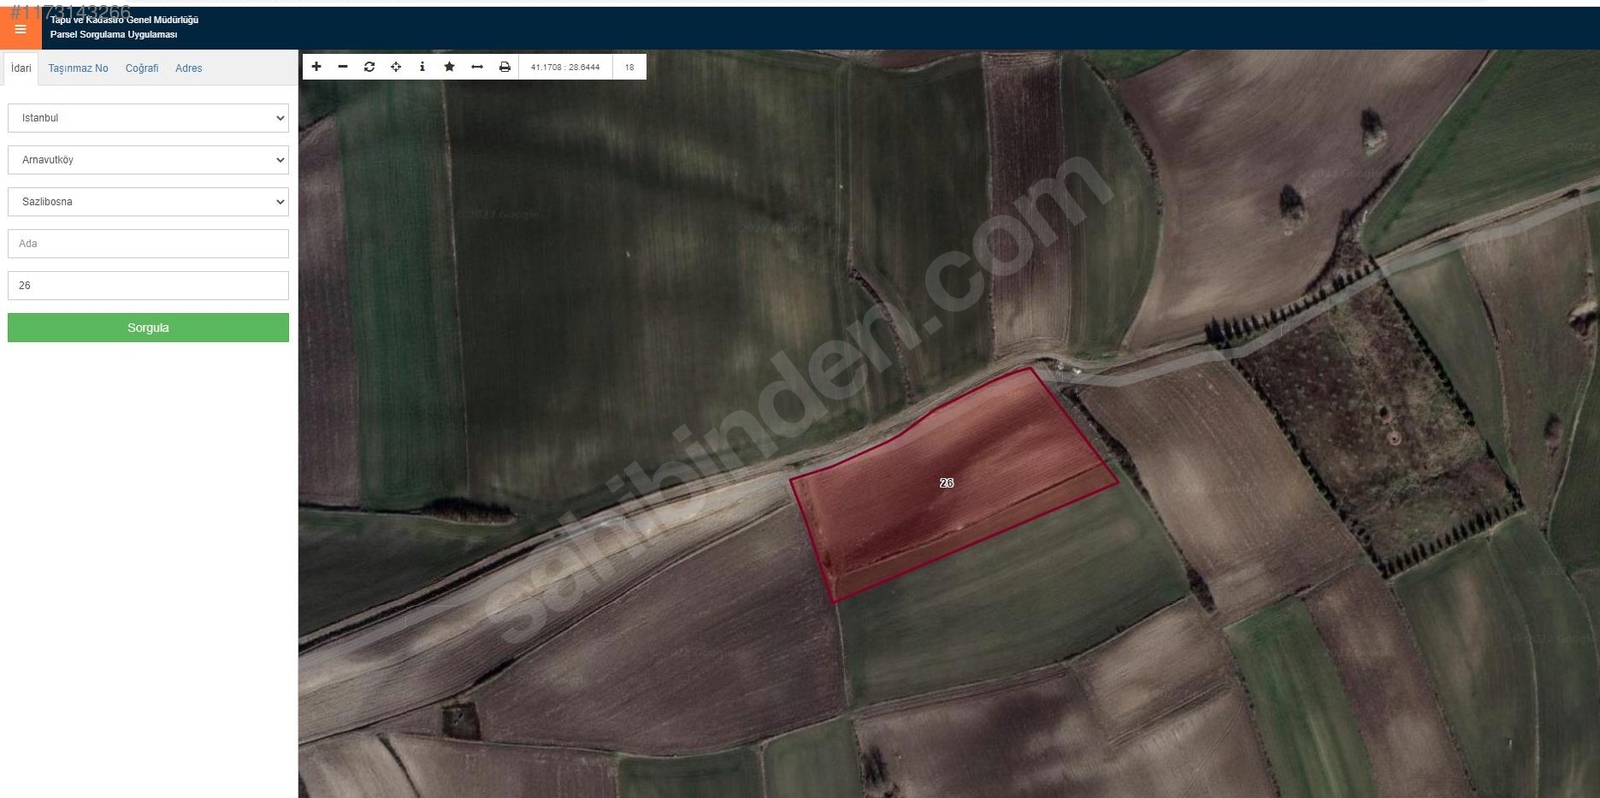Click the crosshair locate icon
1600x798 pixels.
click(x=396, y=67)
